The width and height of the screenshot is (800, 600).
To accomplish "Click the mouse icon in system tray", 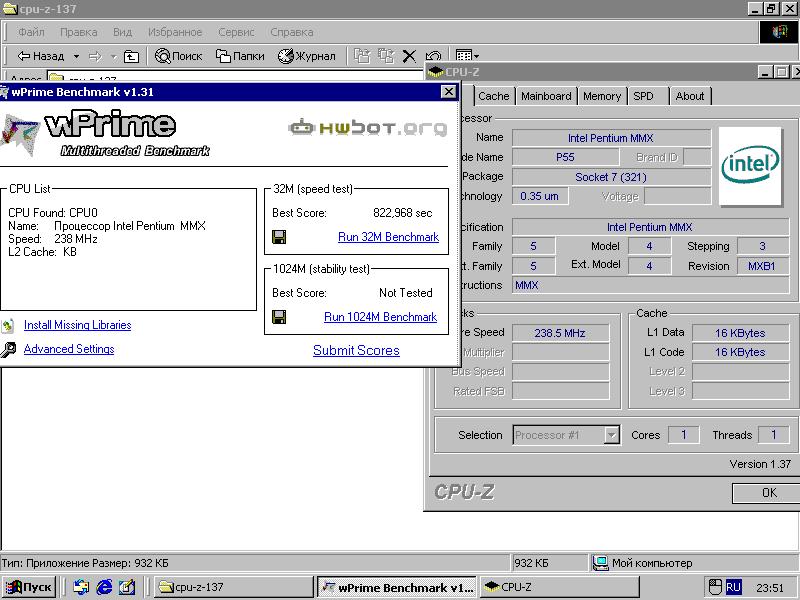I will (x=716, y=587).
